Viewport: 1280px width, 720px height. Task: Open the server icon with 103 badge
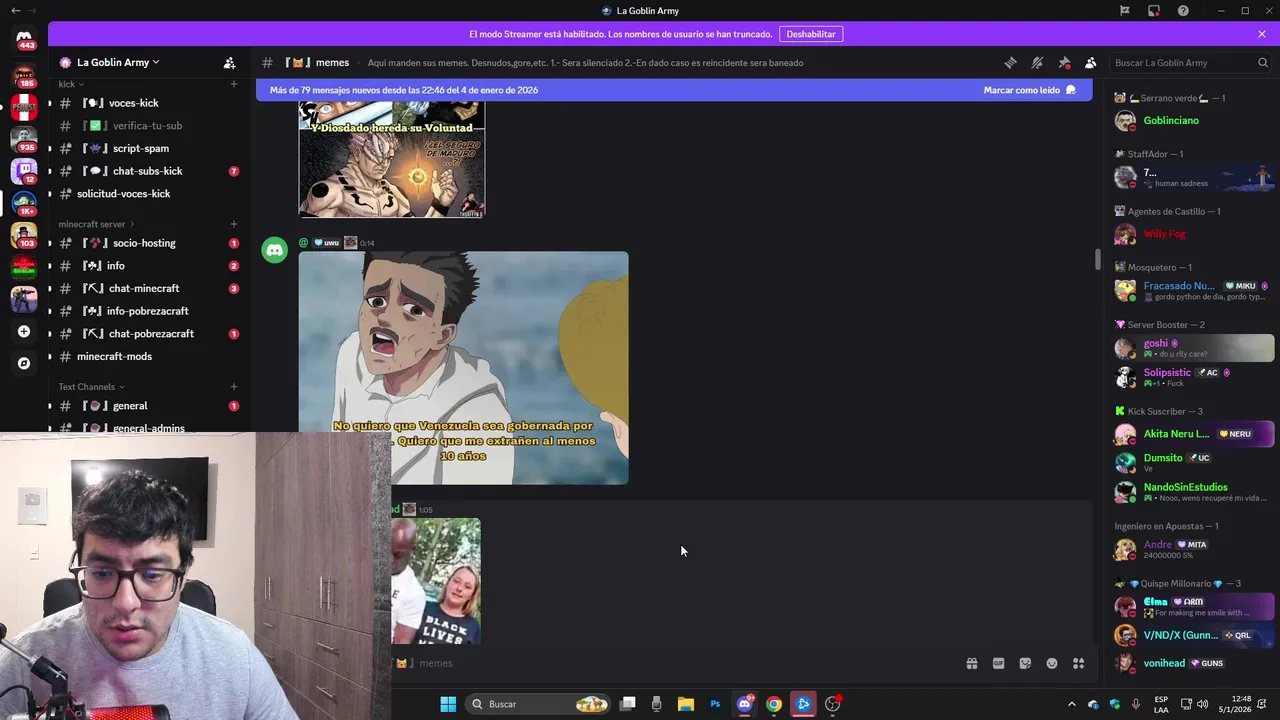(24, 235)
